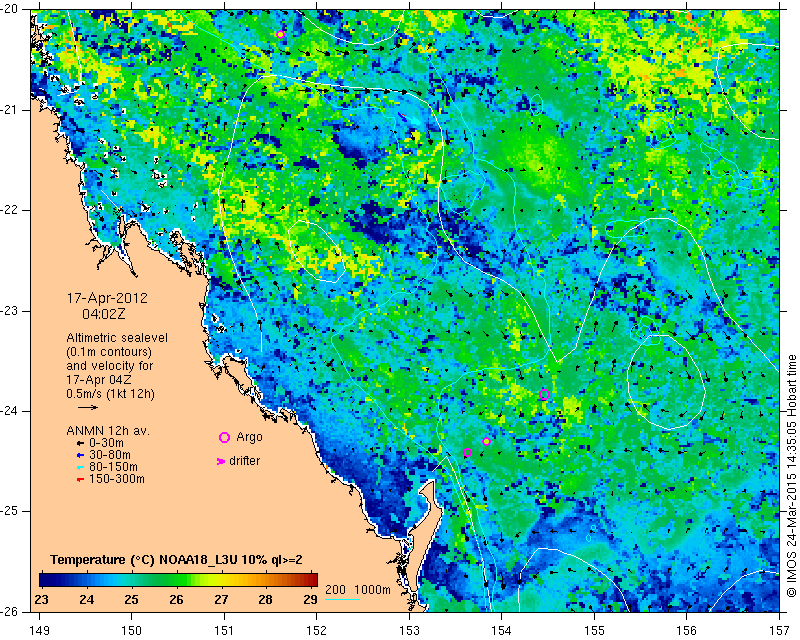Click the 'Argo' legend text
The image size is (800, 640).
[249, 437]
